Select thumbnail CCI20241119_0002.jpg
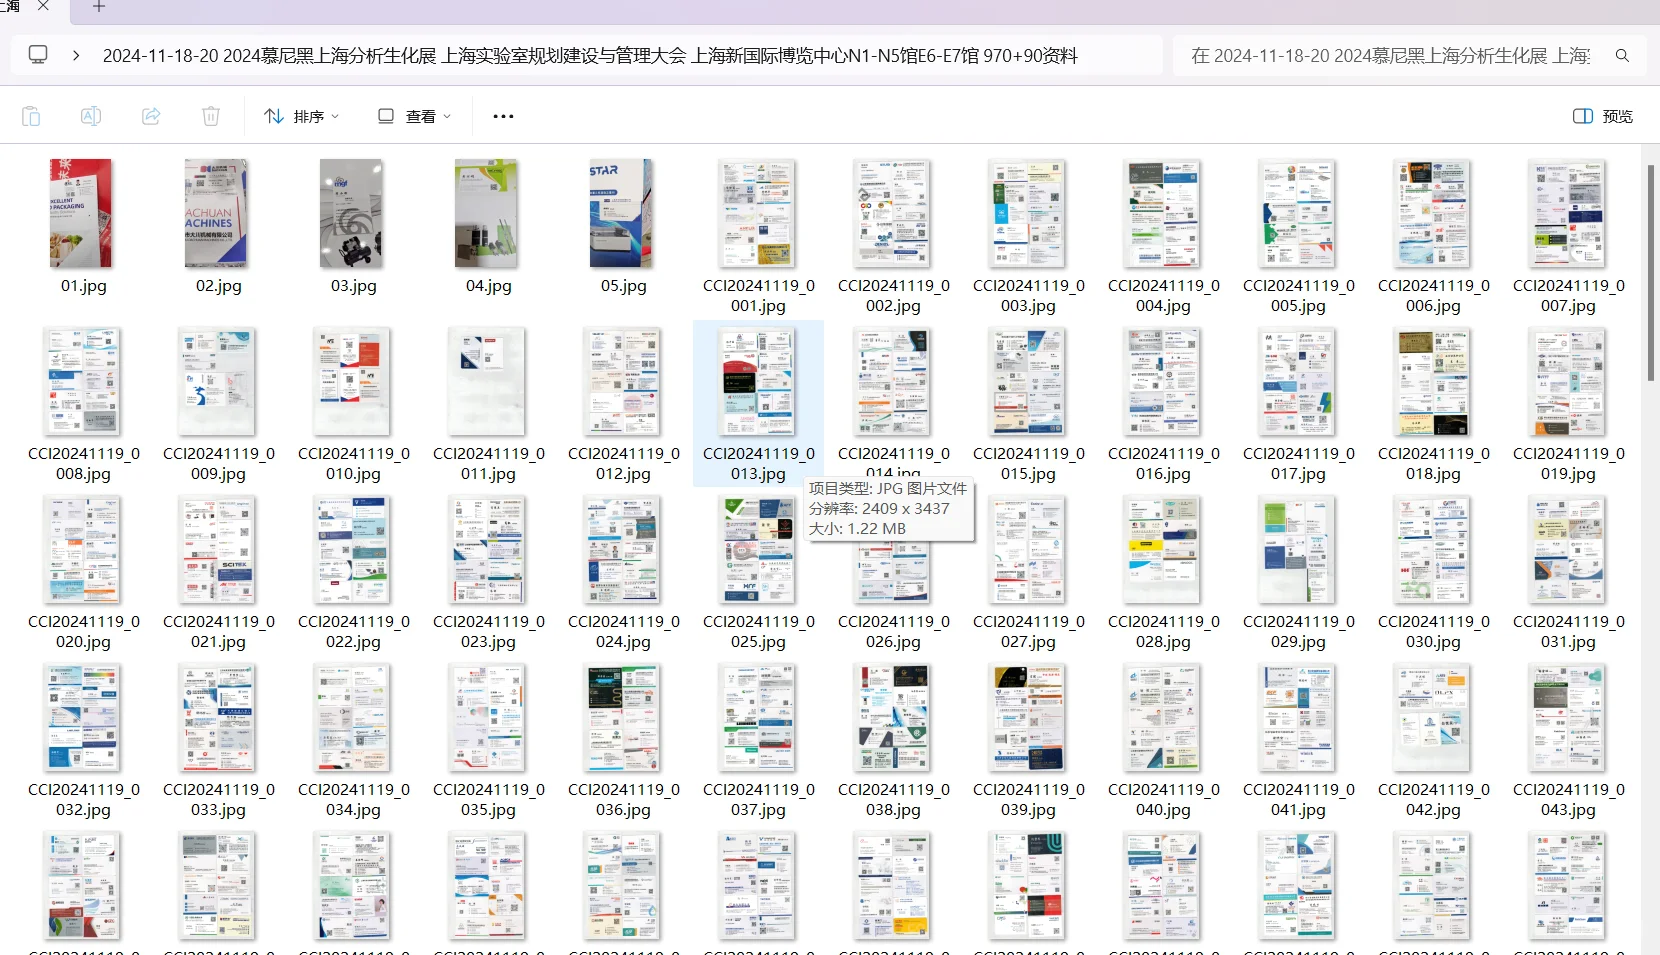 click(893, 213)
